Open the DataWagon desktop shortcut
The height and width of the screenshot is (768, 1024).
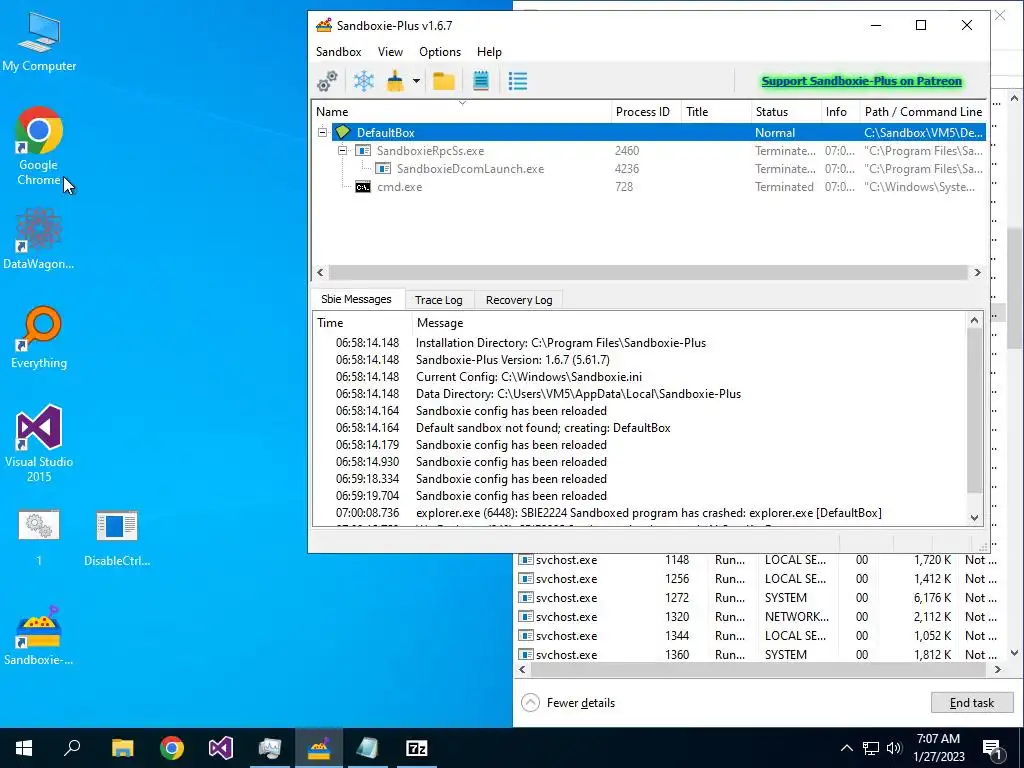click(x=39, y=239)
